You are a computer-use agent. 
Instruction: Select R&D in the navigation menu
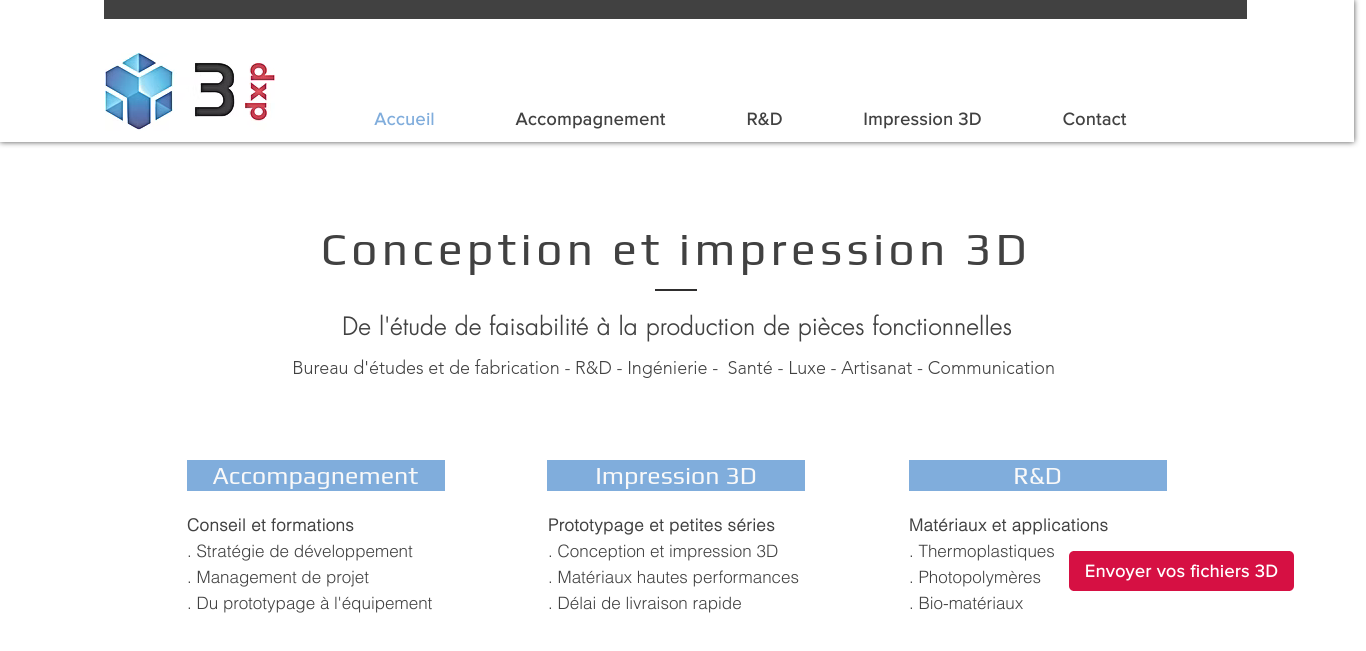[764, 119]
